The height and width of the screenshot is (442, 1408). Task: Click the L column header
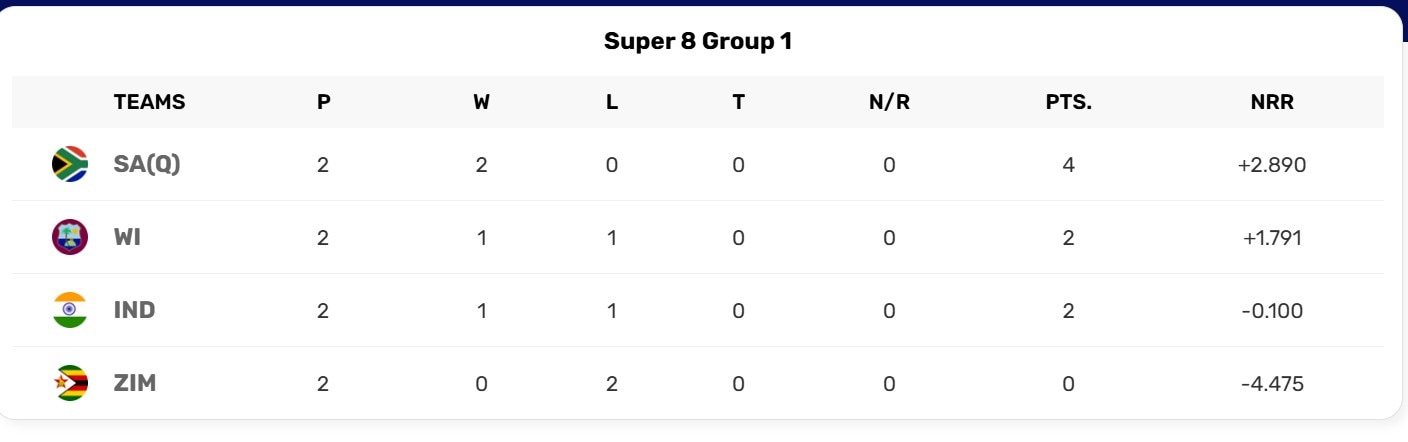point(612,102)
